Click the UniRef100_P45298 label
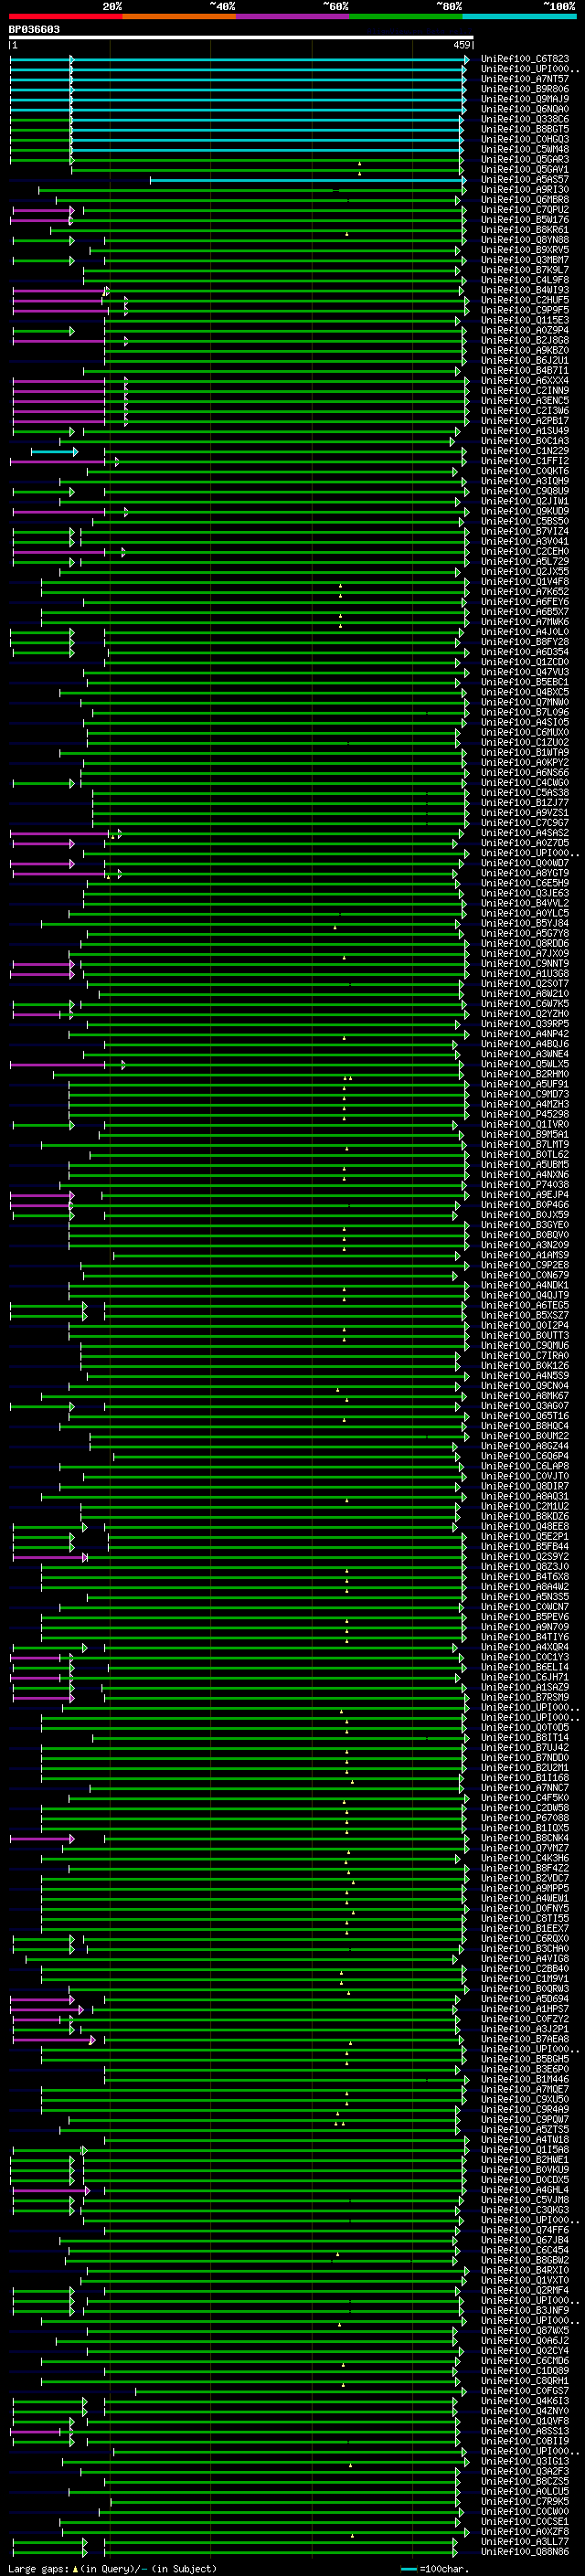Viewport: 585px width, 2576px height. pyautogui.click(x=525, y=1115)
